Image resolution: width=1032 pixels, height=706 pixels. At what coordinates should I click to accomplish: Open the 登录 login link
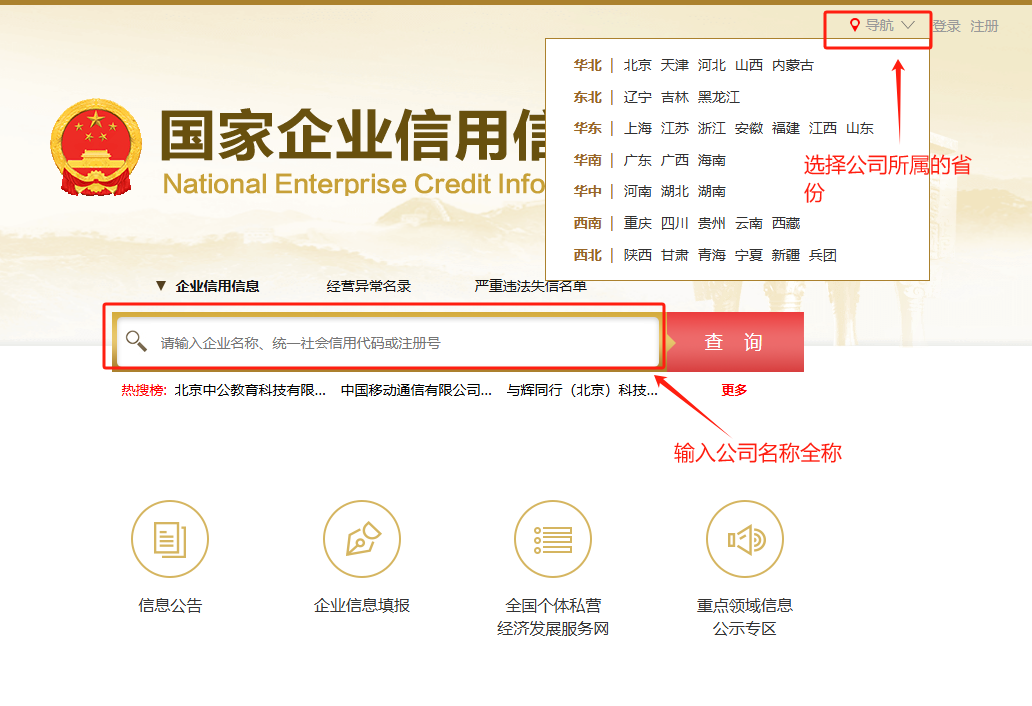946,26
